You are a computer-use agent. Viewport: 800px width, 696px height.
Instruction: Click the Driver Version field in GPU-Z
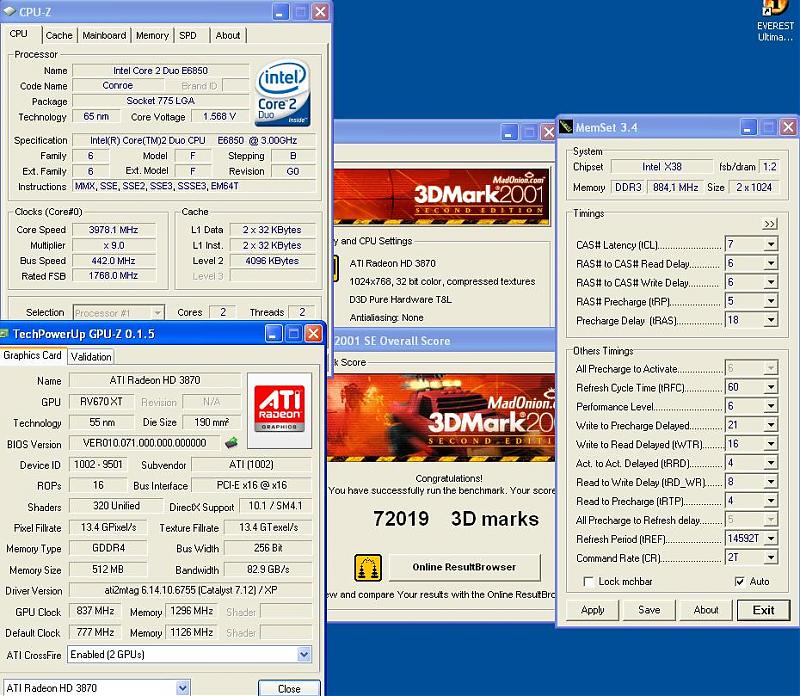tap(190, 590)
